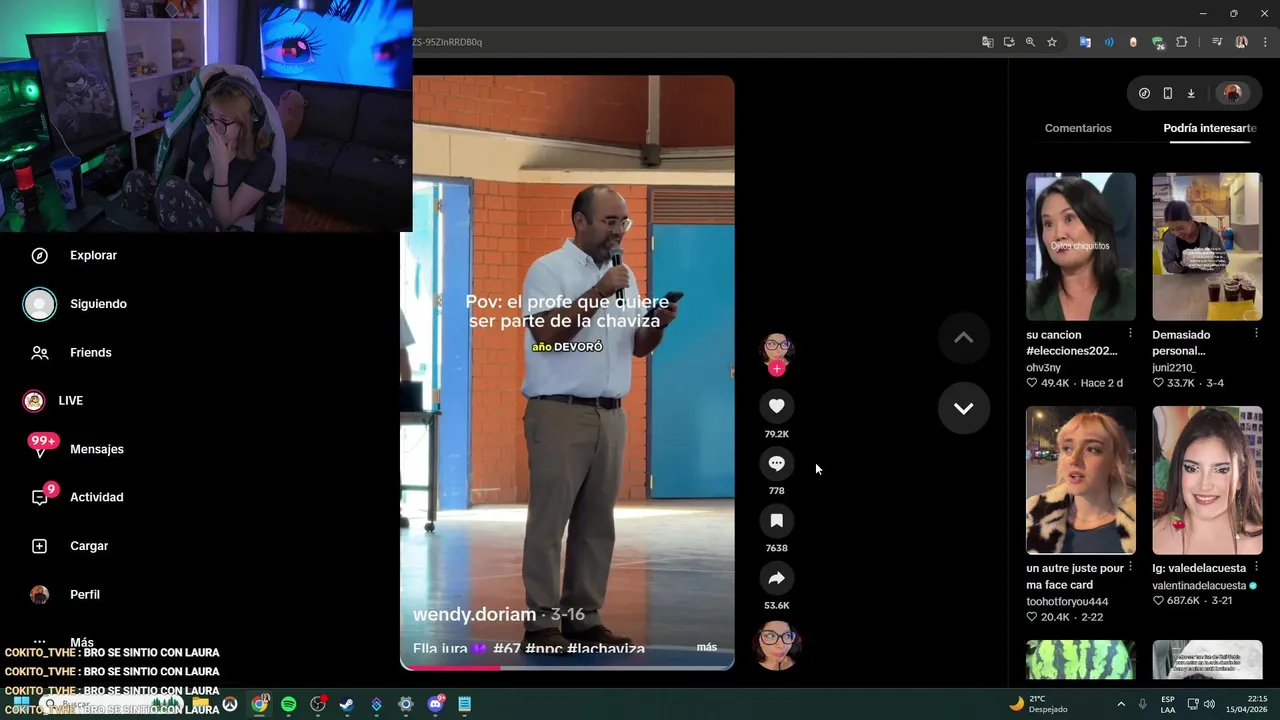
Task: Click the translate page icon in address bar
Action: (988, 42)
